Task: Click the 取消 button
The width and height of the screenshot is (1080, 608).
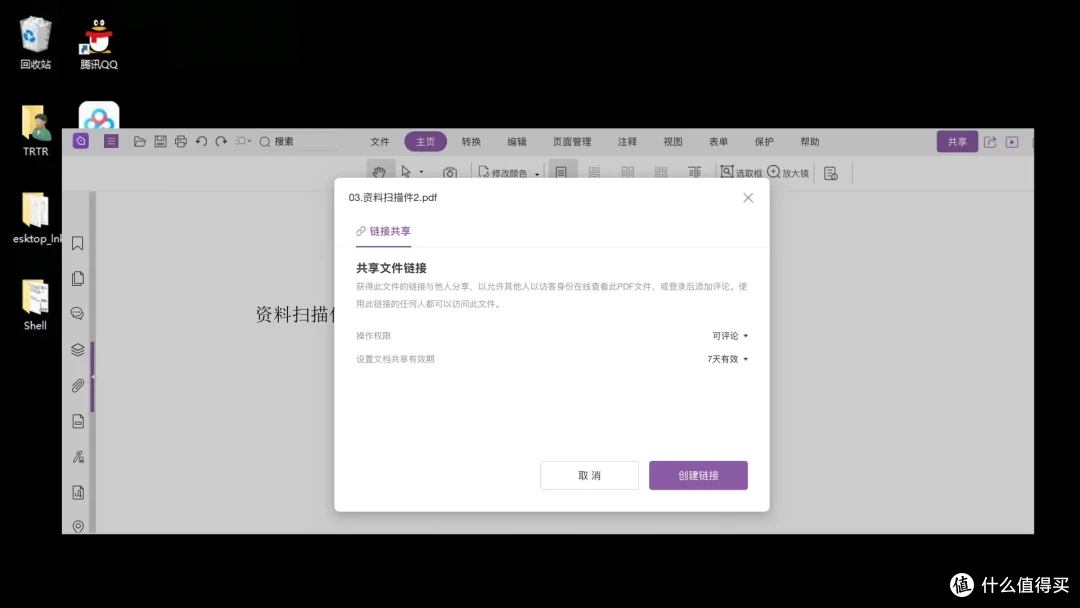Action: click(x=590, y=476)
